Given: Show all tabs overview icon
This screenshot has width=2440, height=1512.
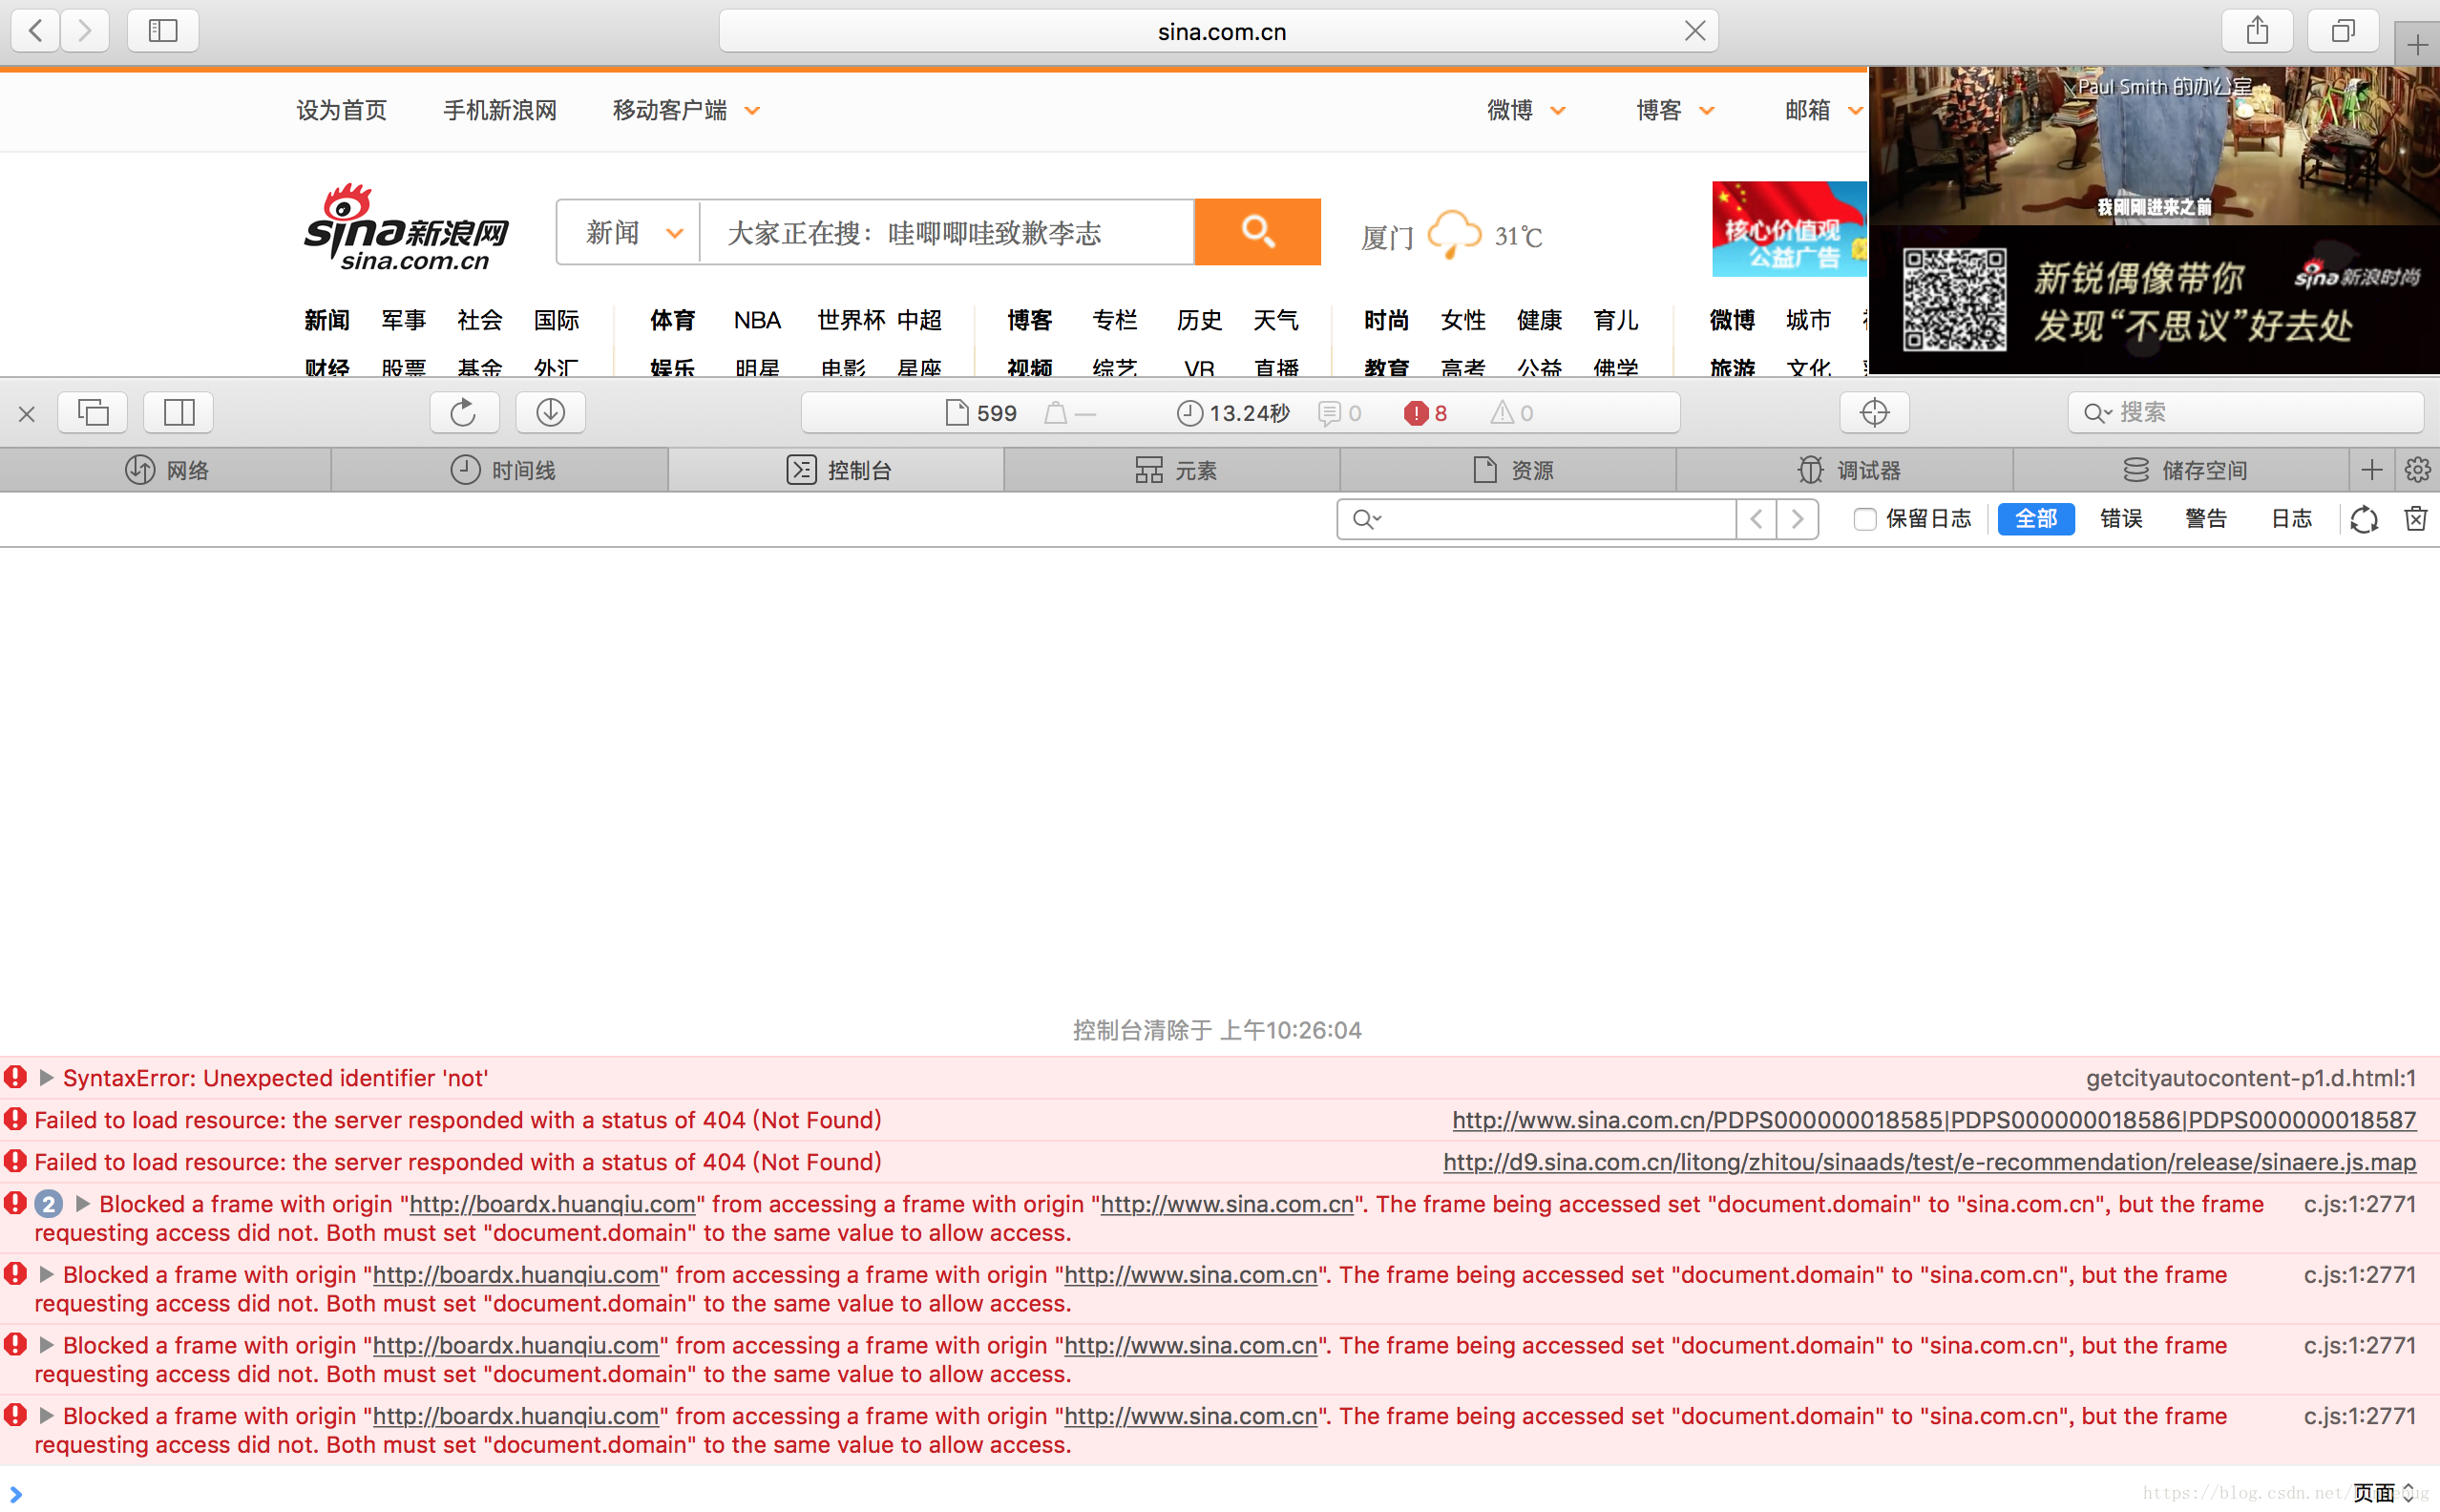Looking at the screenshot, I should click(2343, 31).
